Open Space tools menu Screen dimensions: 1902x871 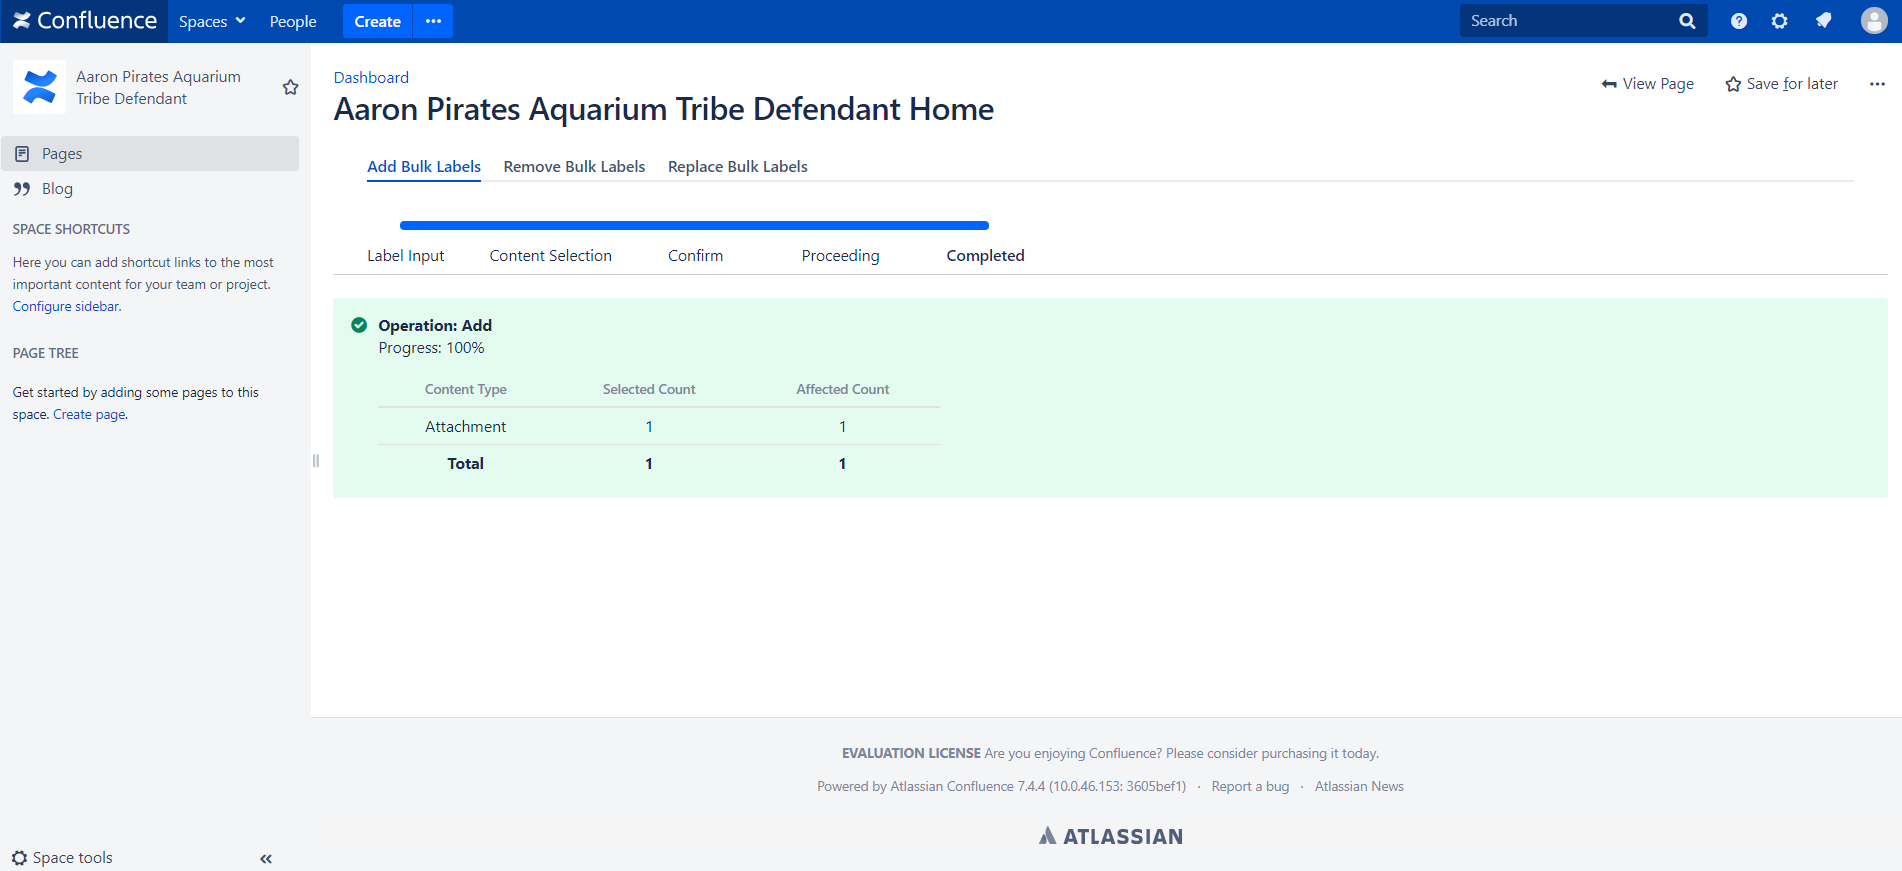(62, 858)
